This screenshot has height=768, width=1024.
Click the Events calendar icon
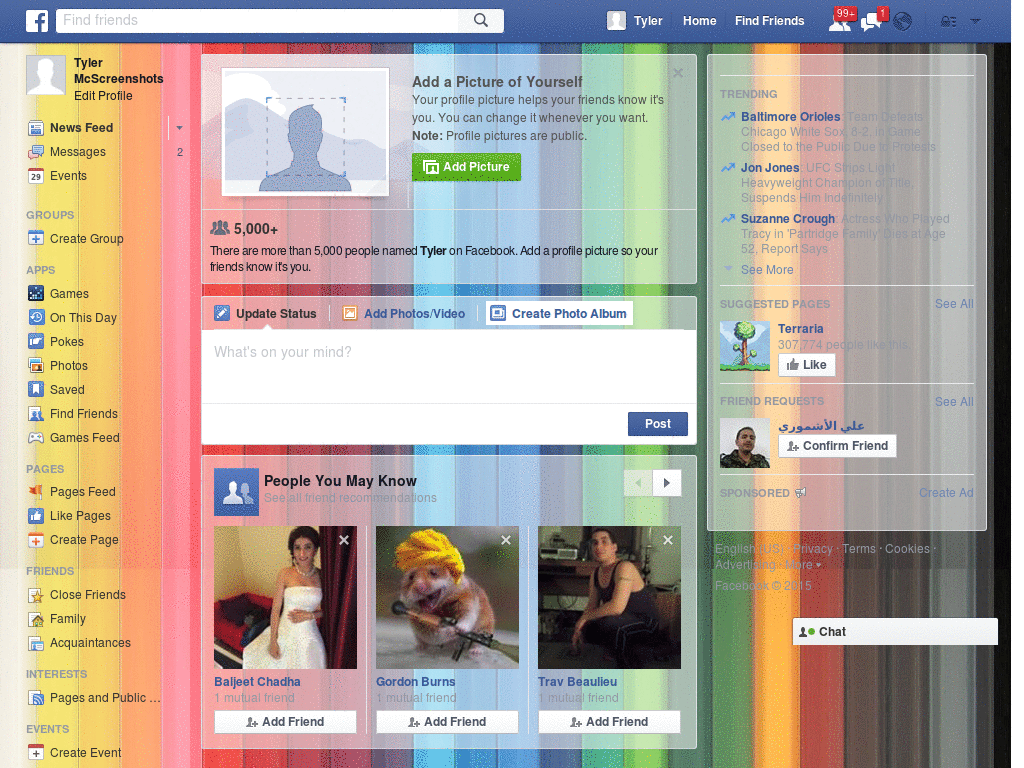click(36, 176)
